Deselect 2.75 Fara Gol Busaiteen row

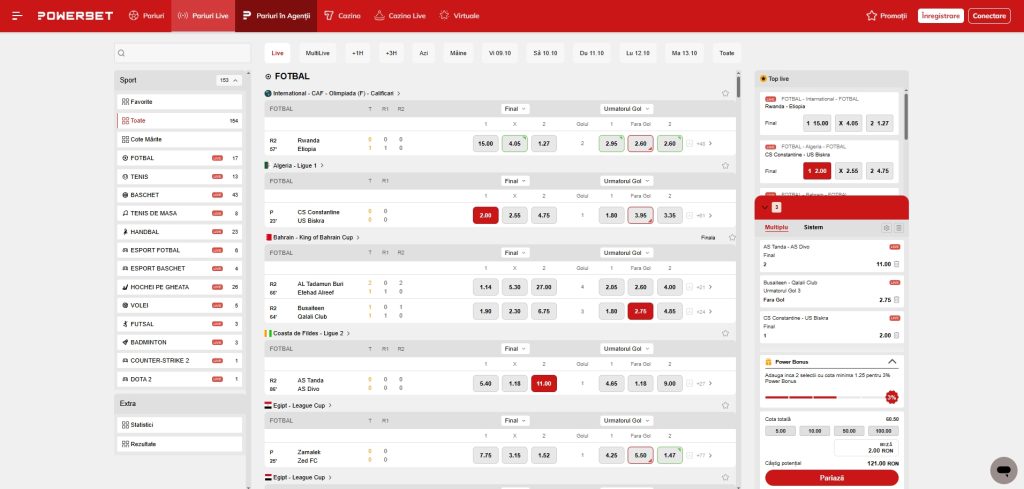point(640,311)
